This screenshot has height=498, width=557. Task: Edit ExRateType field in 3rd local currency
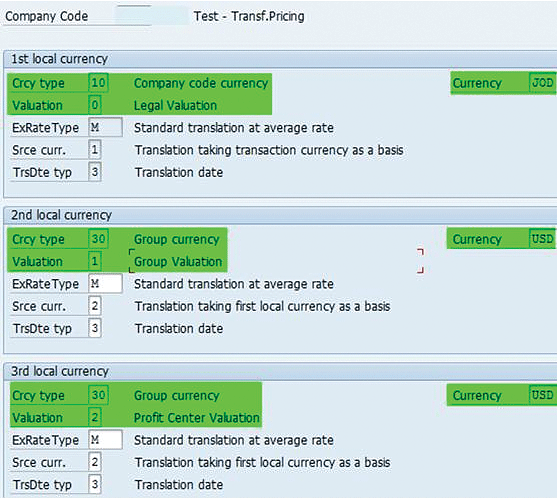(x=106, y=440)
